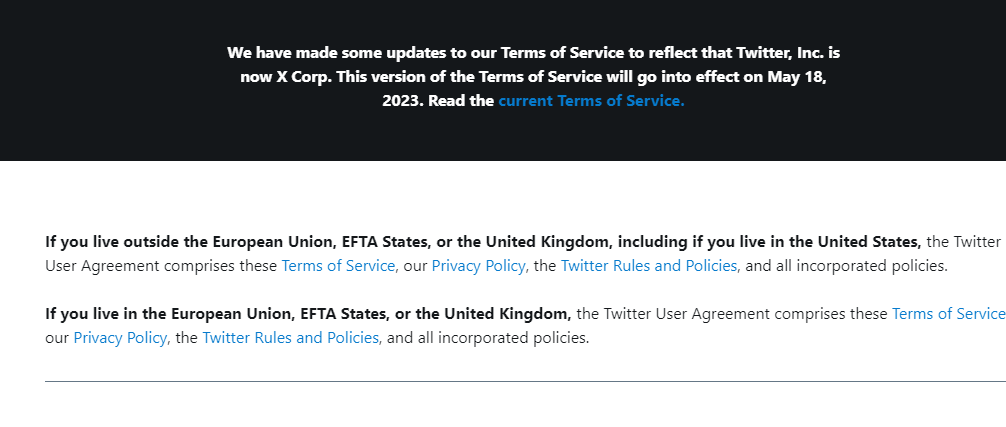This screenshot has width=1006, height=427.
Task: Open Privacy Policy link in outside-EU paragraph
Action: tap(478, 265)
